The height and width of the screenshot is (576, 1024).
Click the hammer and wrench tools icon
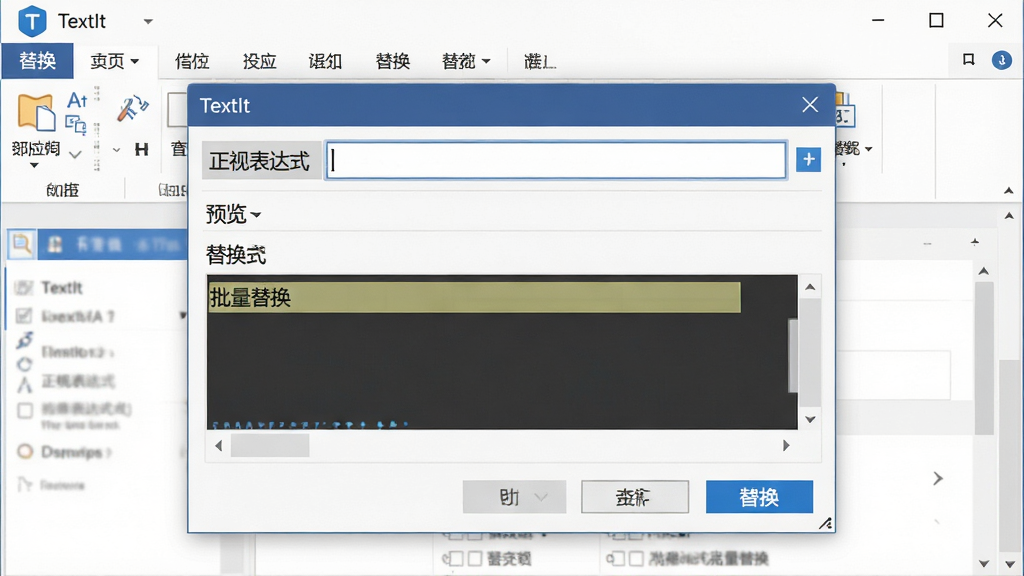coord(133,108)
